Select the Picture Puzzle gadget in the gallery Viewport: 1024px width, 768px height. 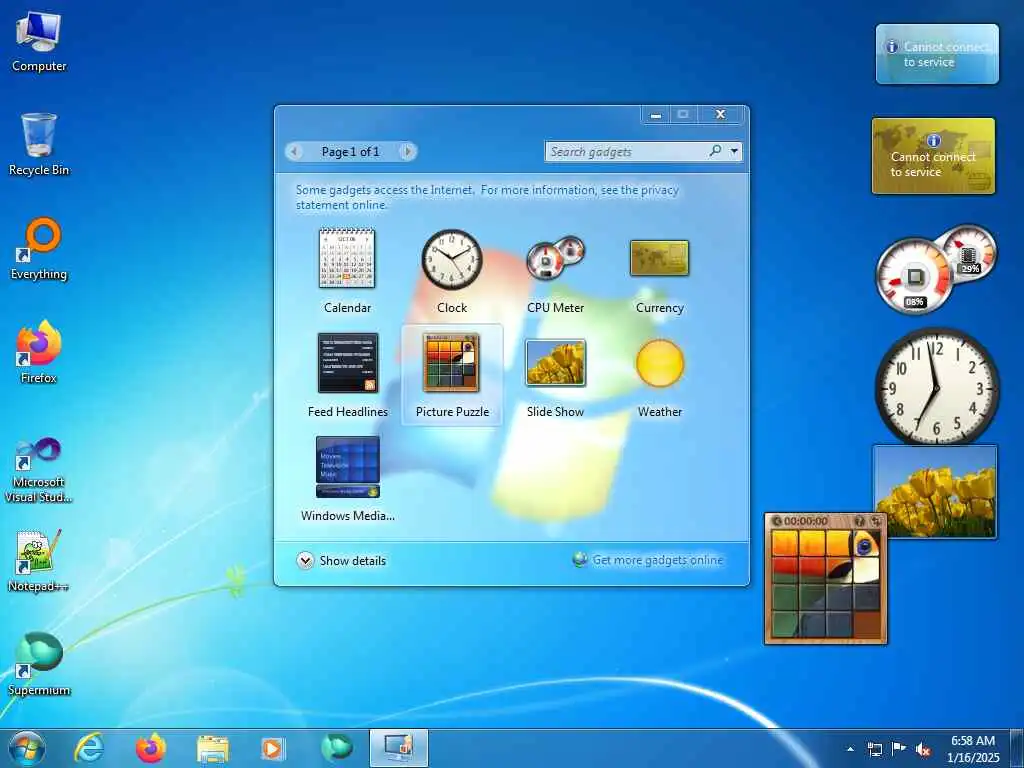point(452,375)
